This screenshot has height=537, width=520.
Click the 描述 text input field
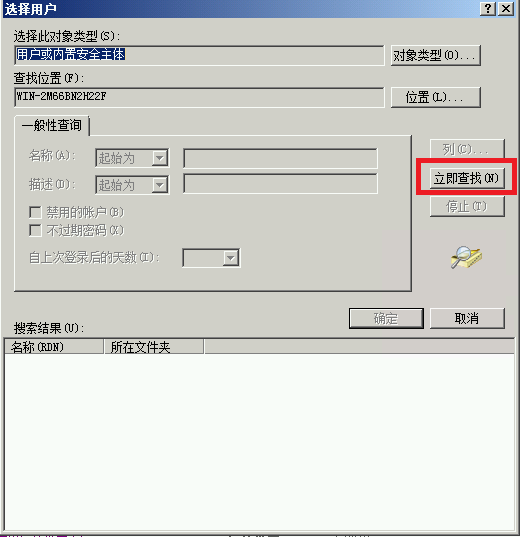(280, 184)
